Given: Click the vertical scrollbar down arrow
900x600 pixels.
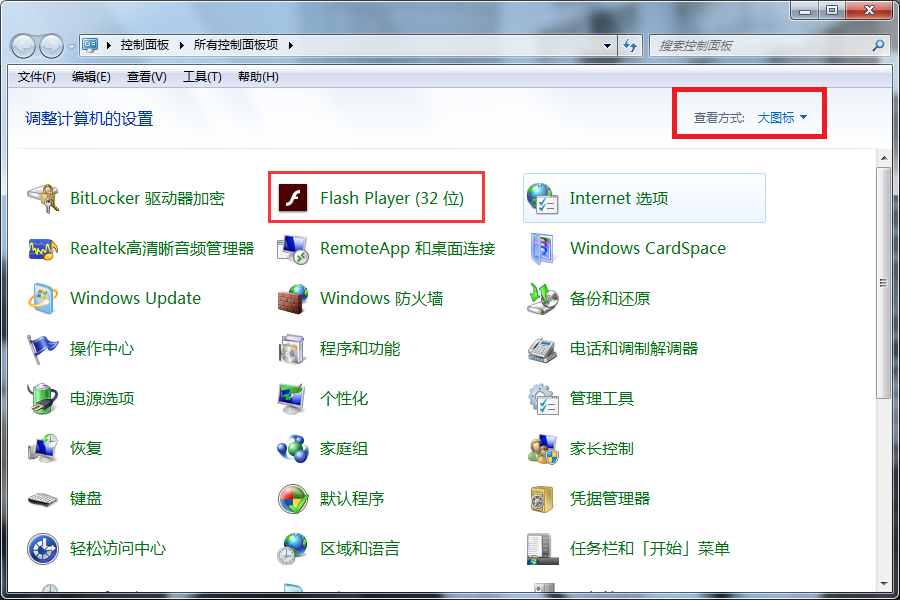Looking at the screenshot, I should click(x=883, y=583).
